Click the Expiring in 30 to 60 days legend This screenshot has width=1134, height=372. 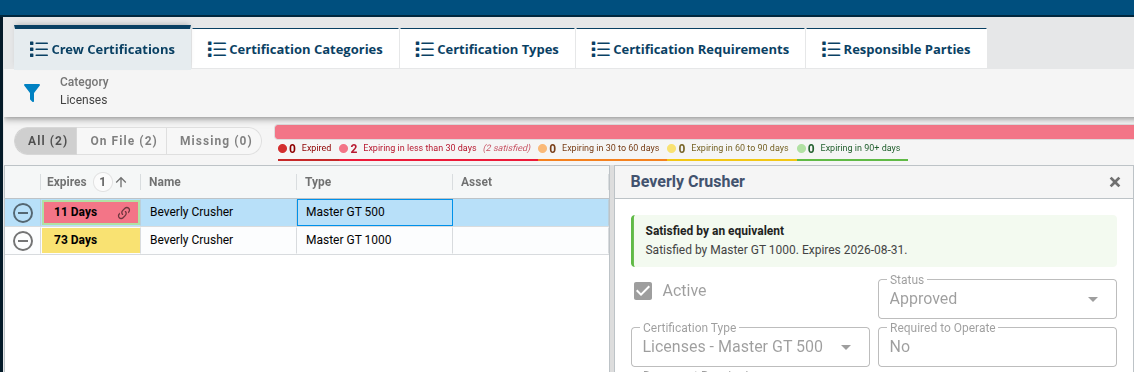[598, 148]
